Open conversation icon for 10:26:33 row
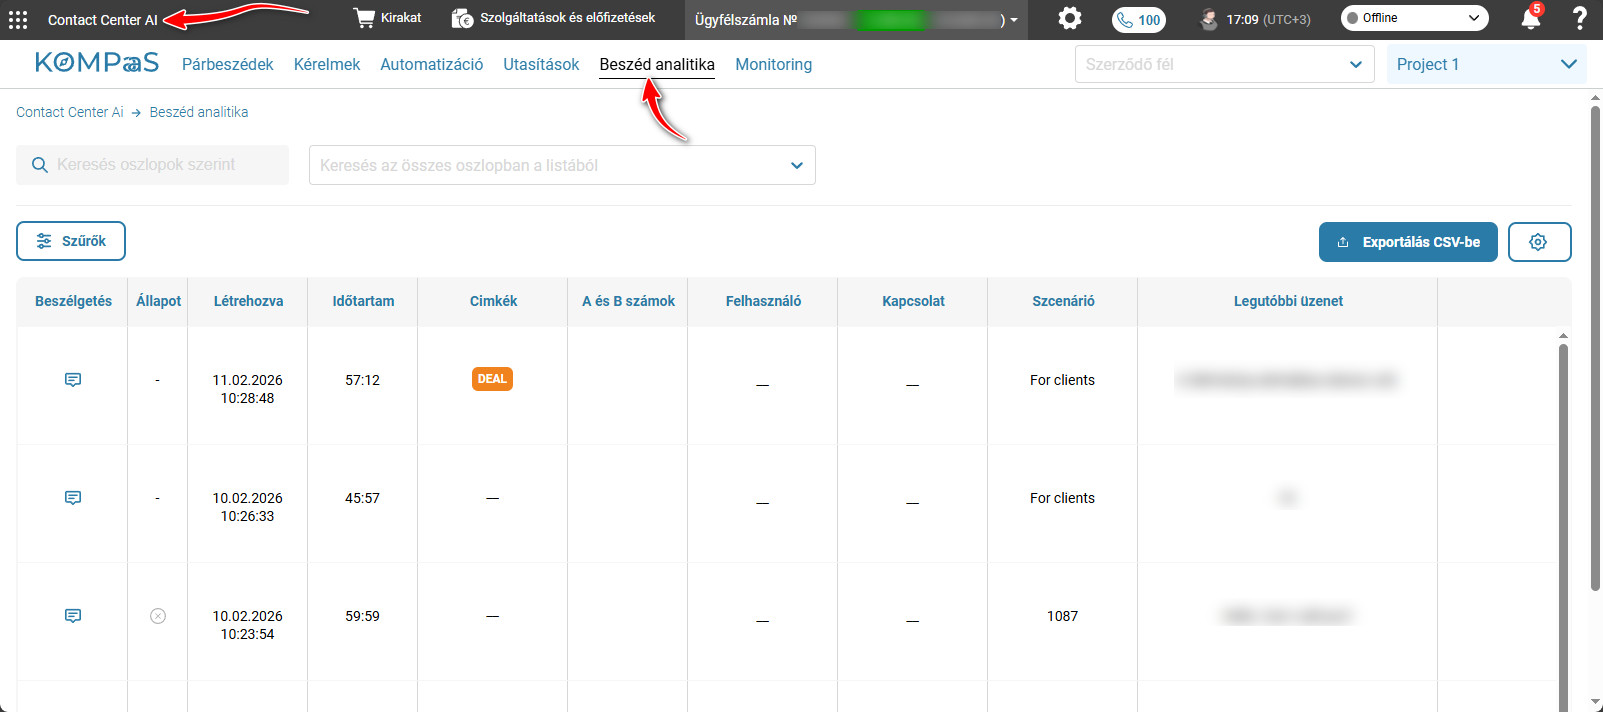This screenshot has height=712, width=1603. (x=73, y=498)
